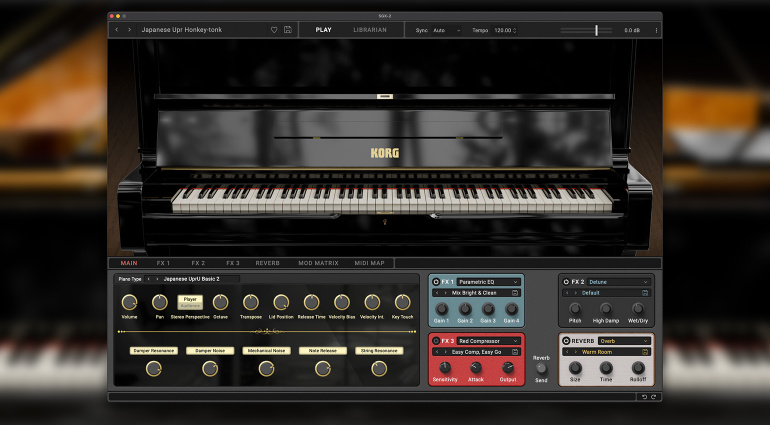Open the Overb reverb type dropdown
This screenshot has width=770, height=425.
tap(623, 341)
